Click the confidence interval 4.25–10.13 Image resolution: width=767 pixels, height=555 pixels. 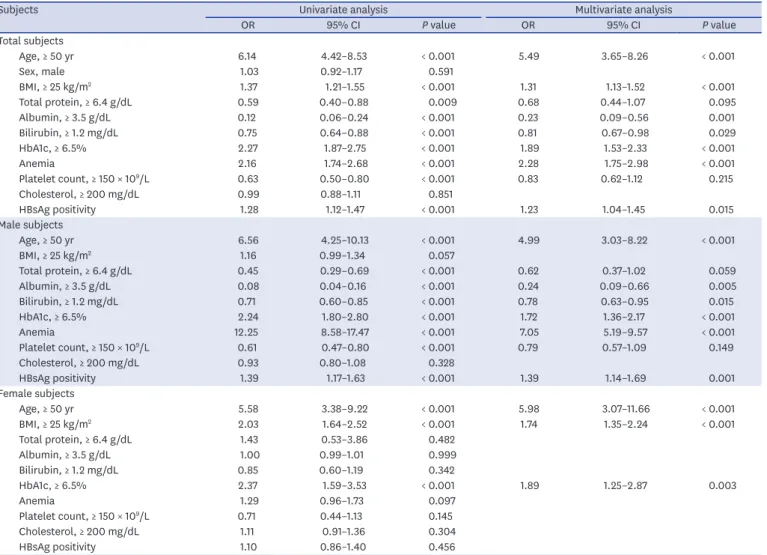coord(345,240)
